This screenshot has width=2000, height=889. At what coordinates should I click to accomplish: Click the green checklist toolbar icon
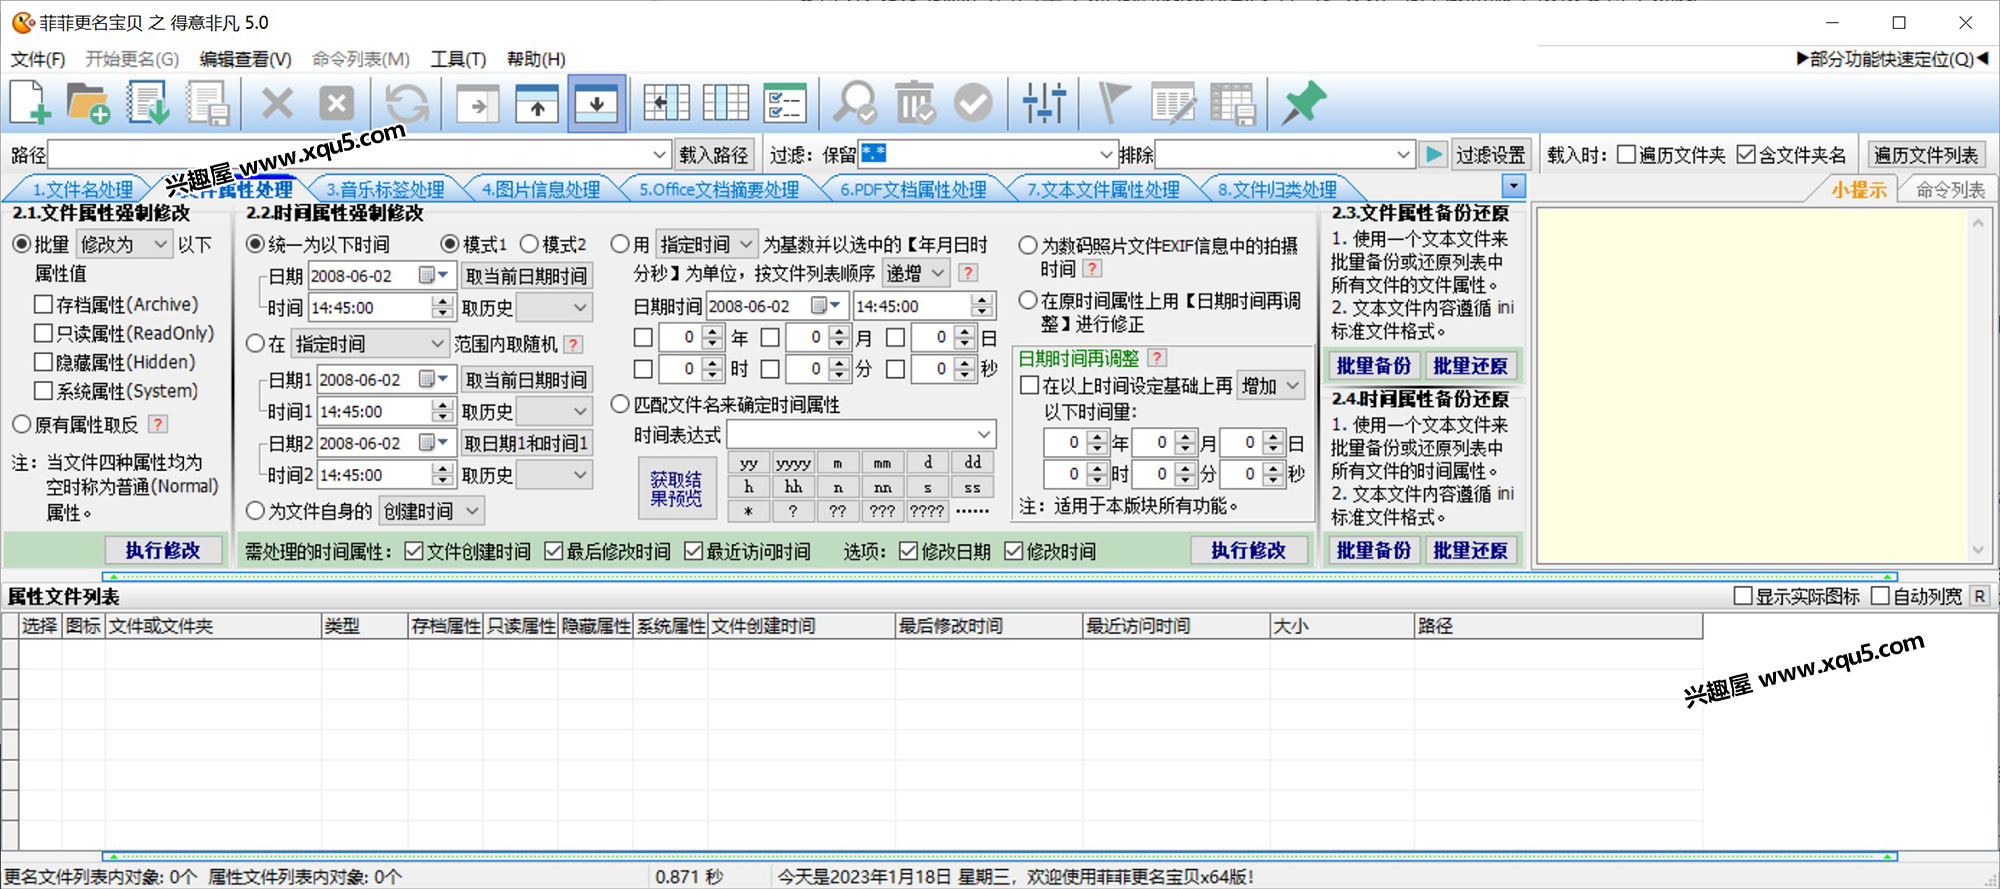(x=785, y=103)
